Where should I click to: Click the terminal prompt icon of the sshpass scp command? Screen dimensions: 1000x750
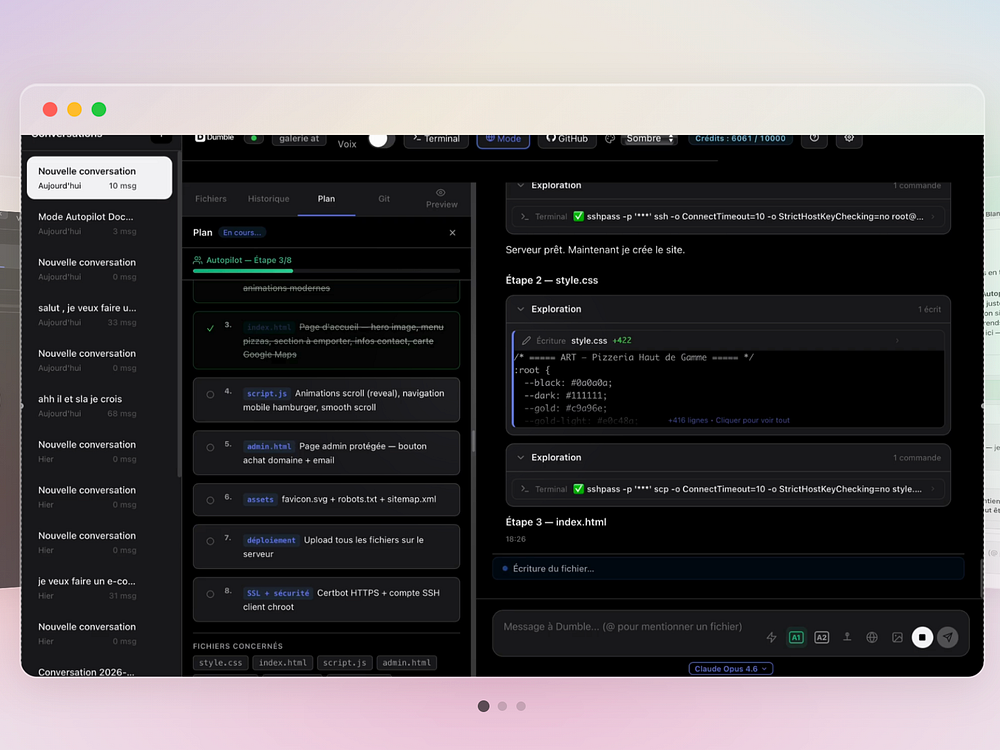click(x=524, y=489)
